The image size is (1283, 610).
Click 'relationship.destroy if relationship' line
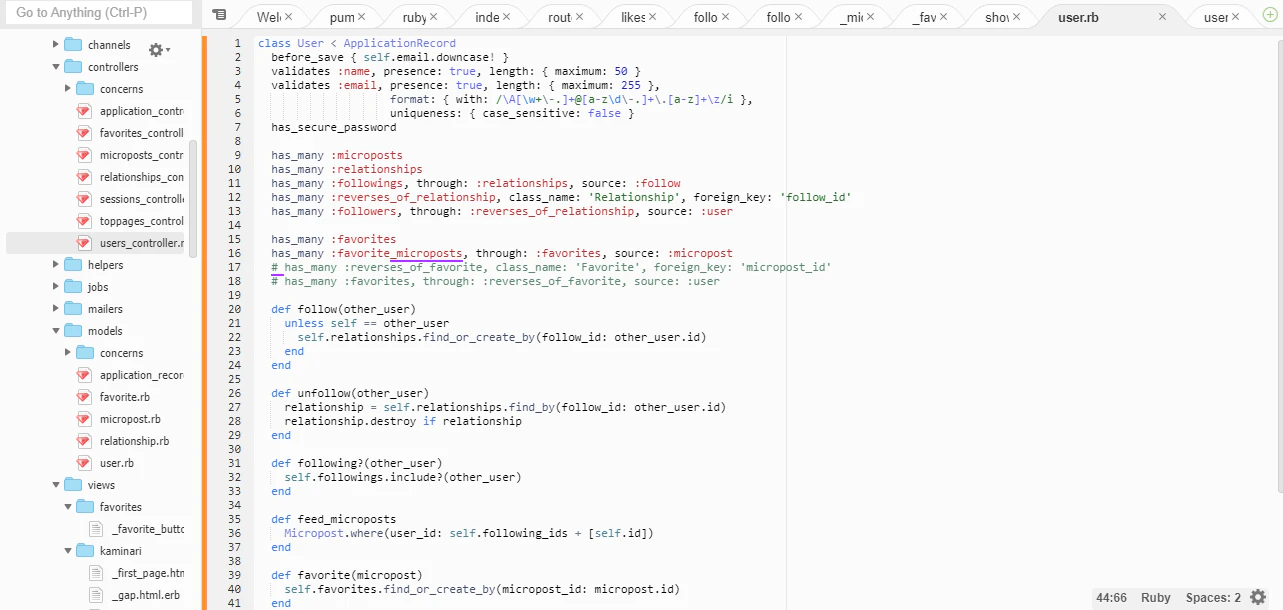pos(403,421)
